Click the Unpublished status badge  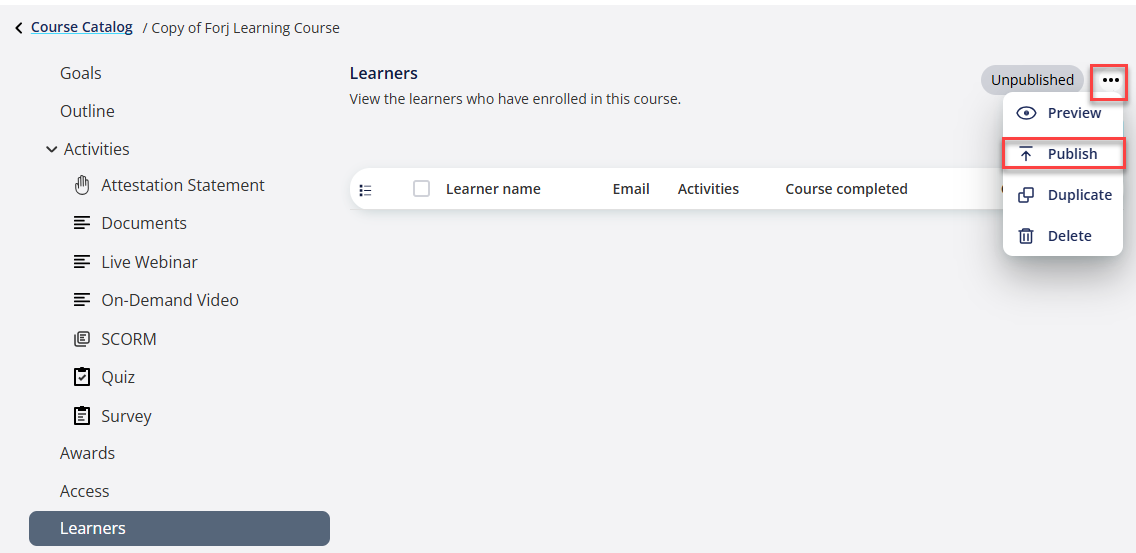click(x=1032, y=80)
